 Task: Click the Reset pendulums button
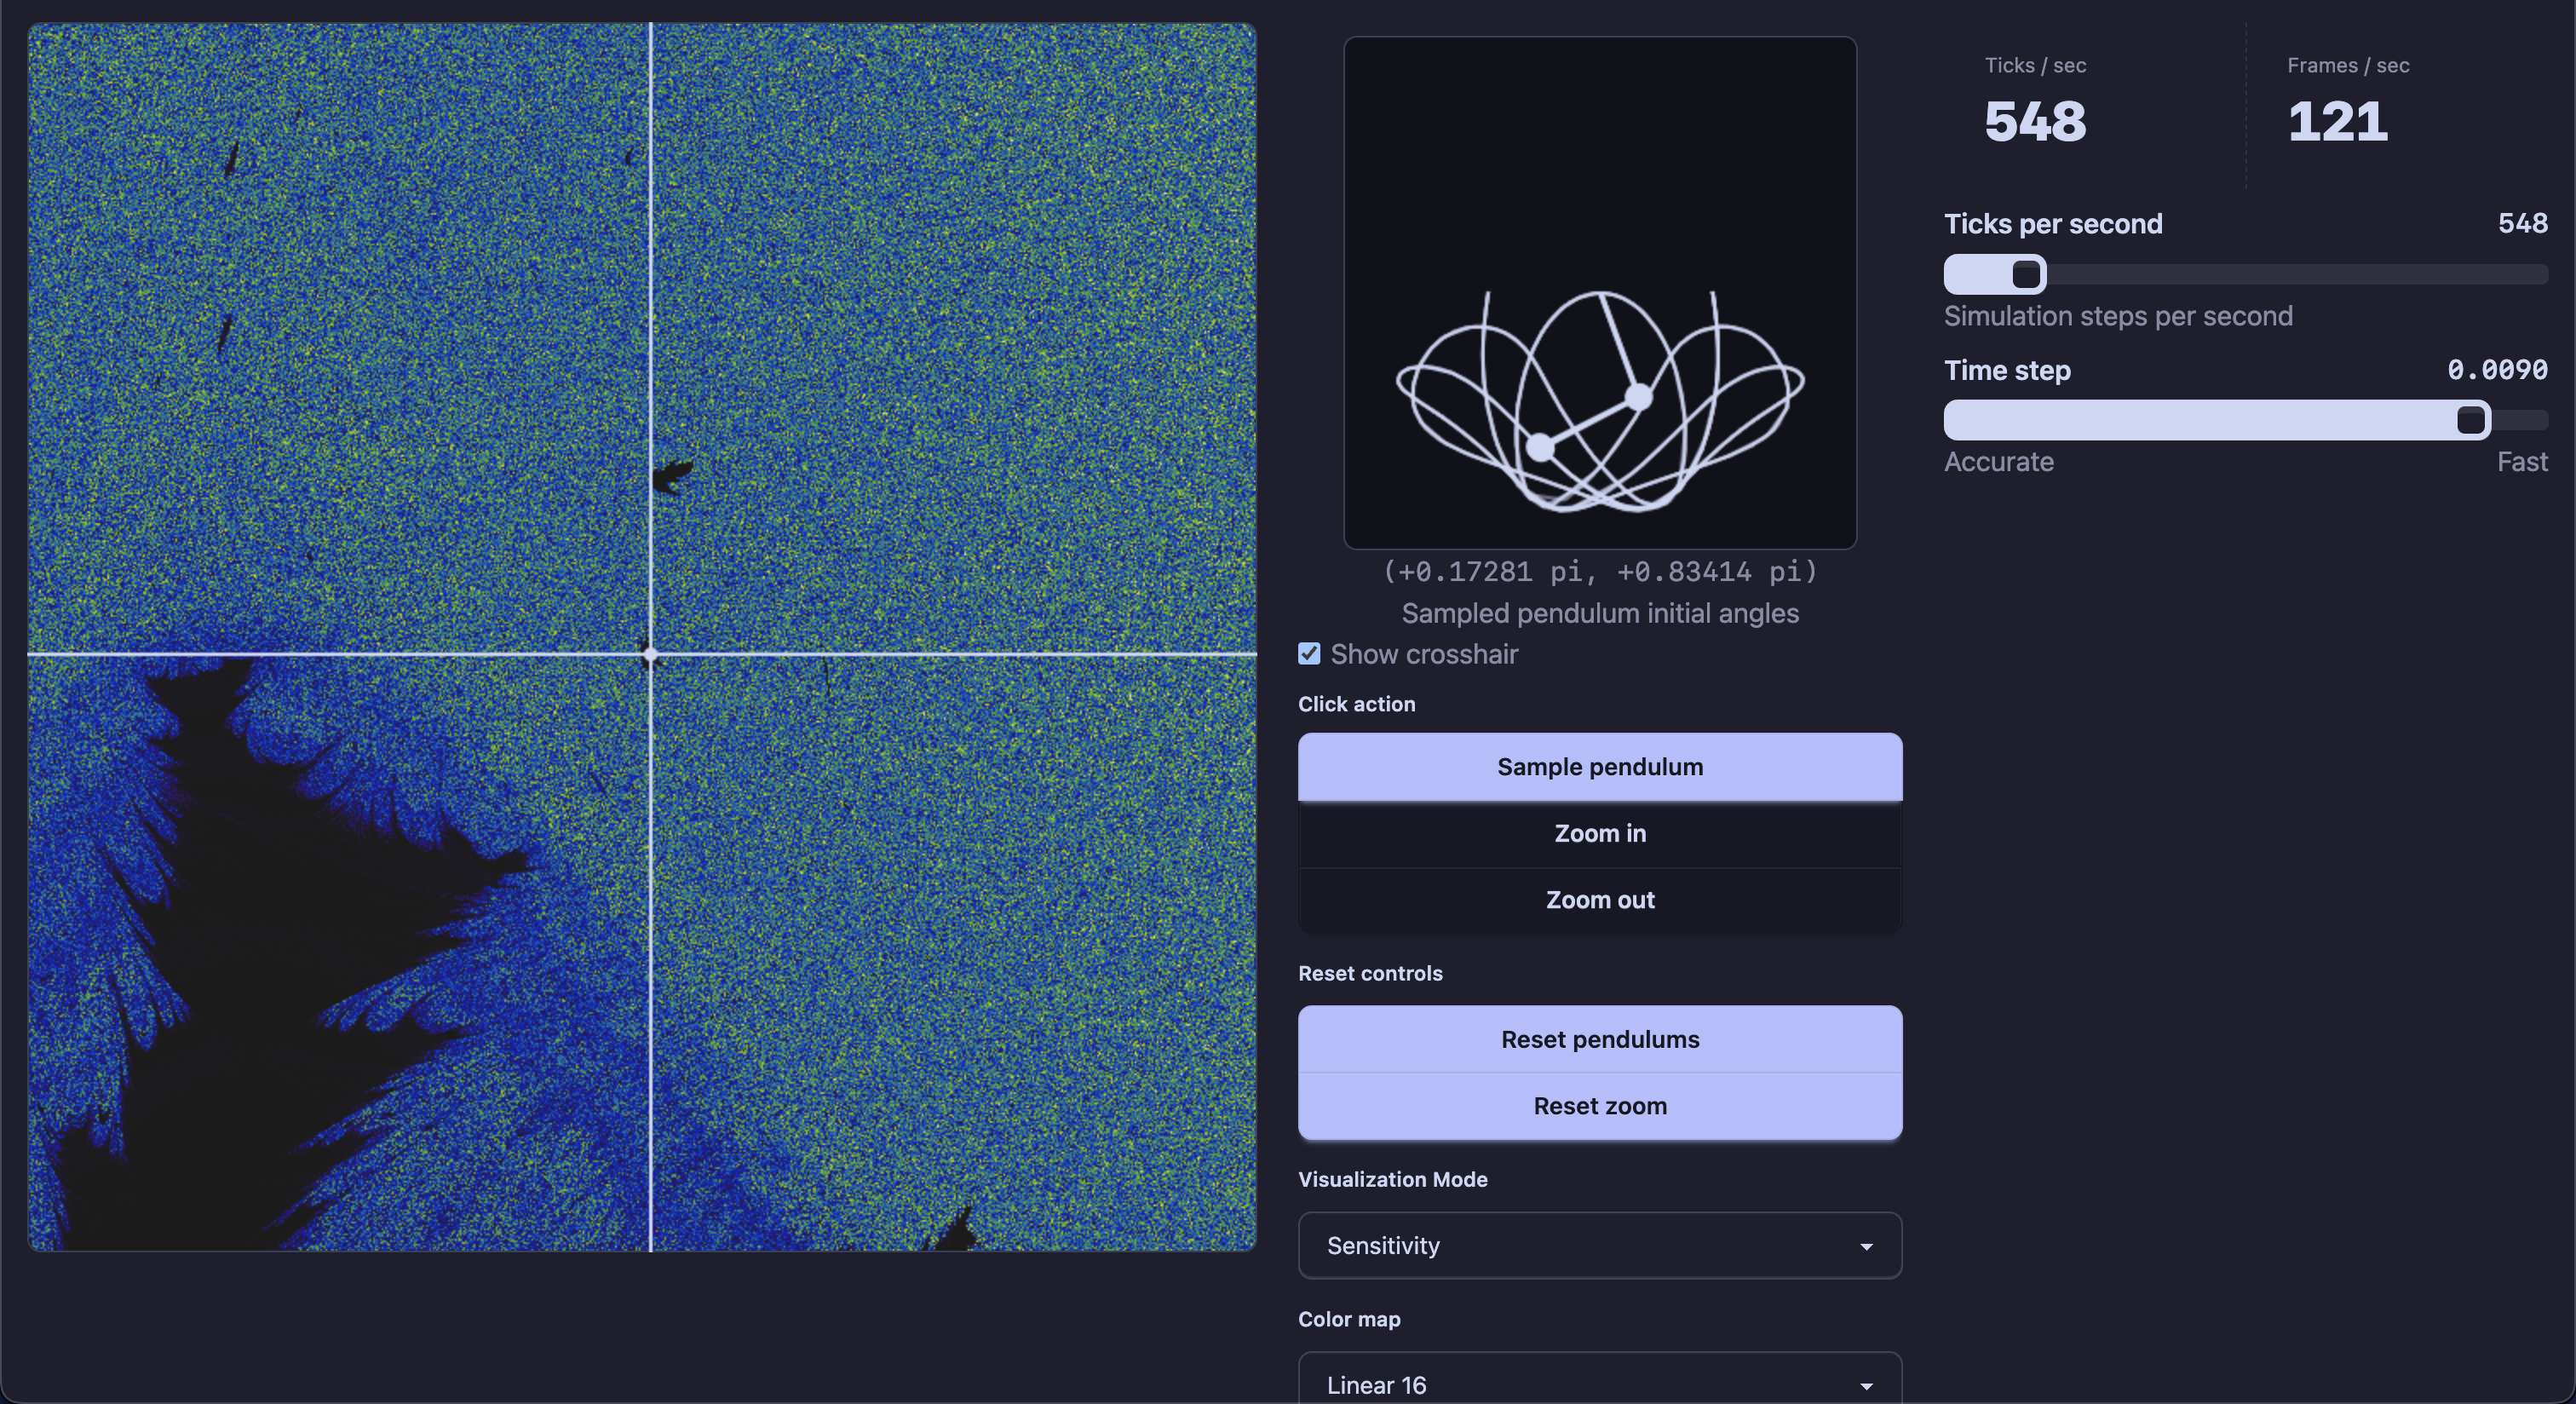pyautogui.click(x=1599, y=1040)
